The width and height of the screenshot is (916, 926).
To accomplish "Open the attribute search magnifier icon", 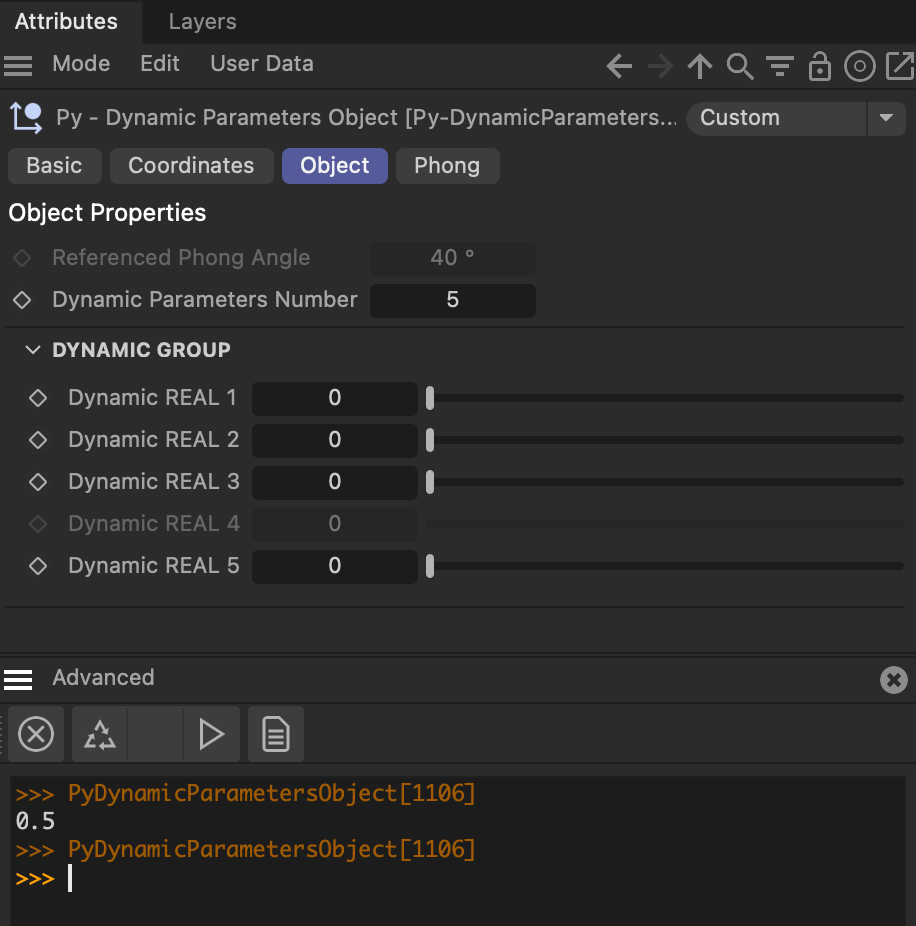I will tap(740, 67).
